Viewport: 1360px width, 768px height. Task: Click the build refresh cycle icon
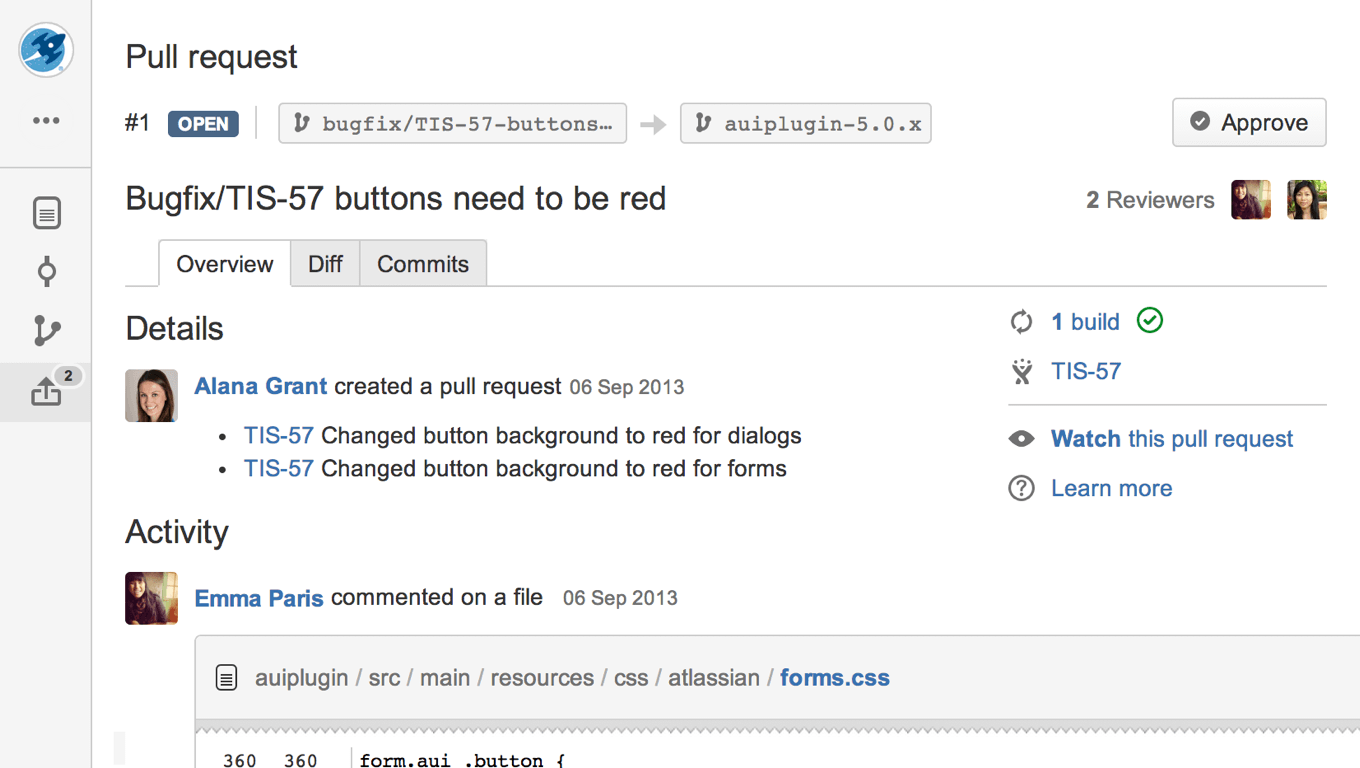[1021, 322]
